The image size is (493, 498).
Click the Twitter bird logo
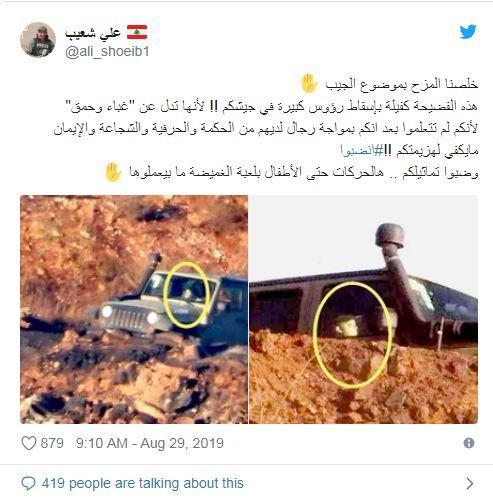(x=468, y=32)
